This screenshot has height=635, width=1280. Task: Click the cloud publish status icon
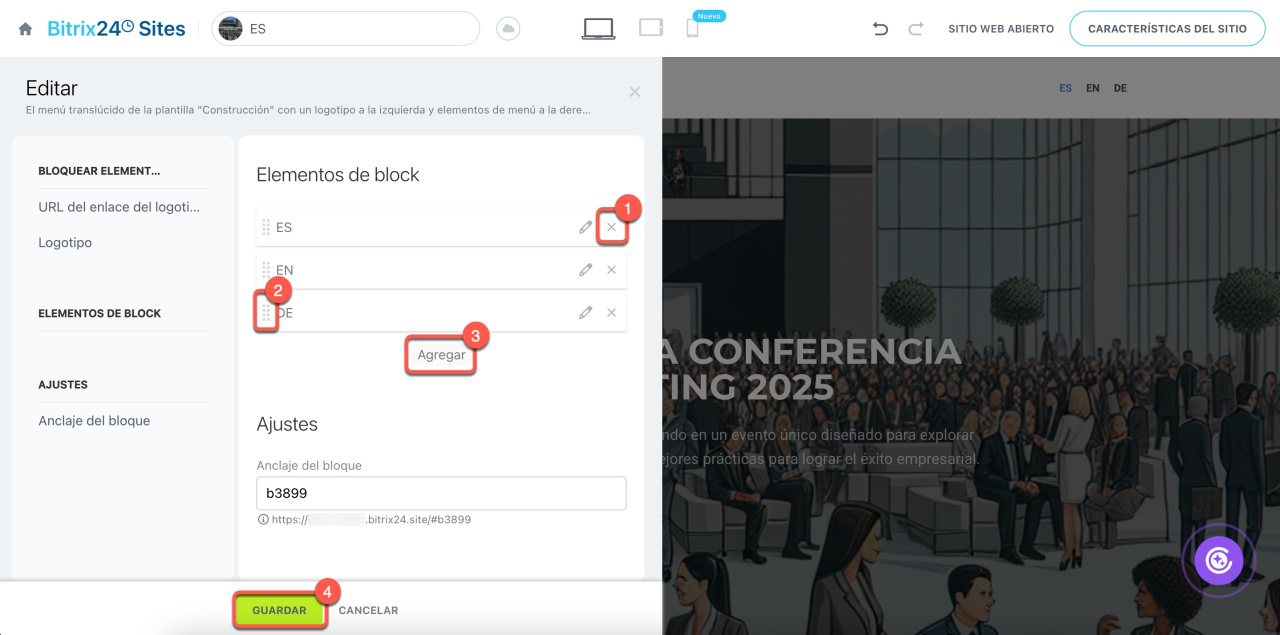pyautogui.click(x=508, y=29)
